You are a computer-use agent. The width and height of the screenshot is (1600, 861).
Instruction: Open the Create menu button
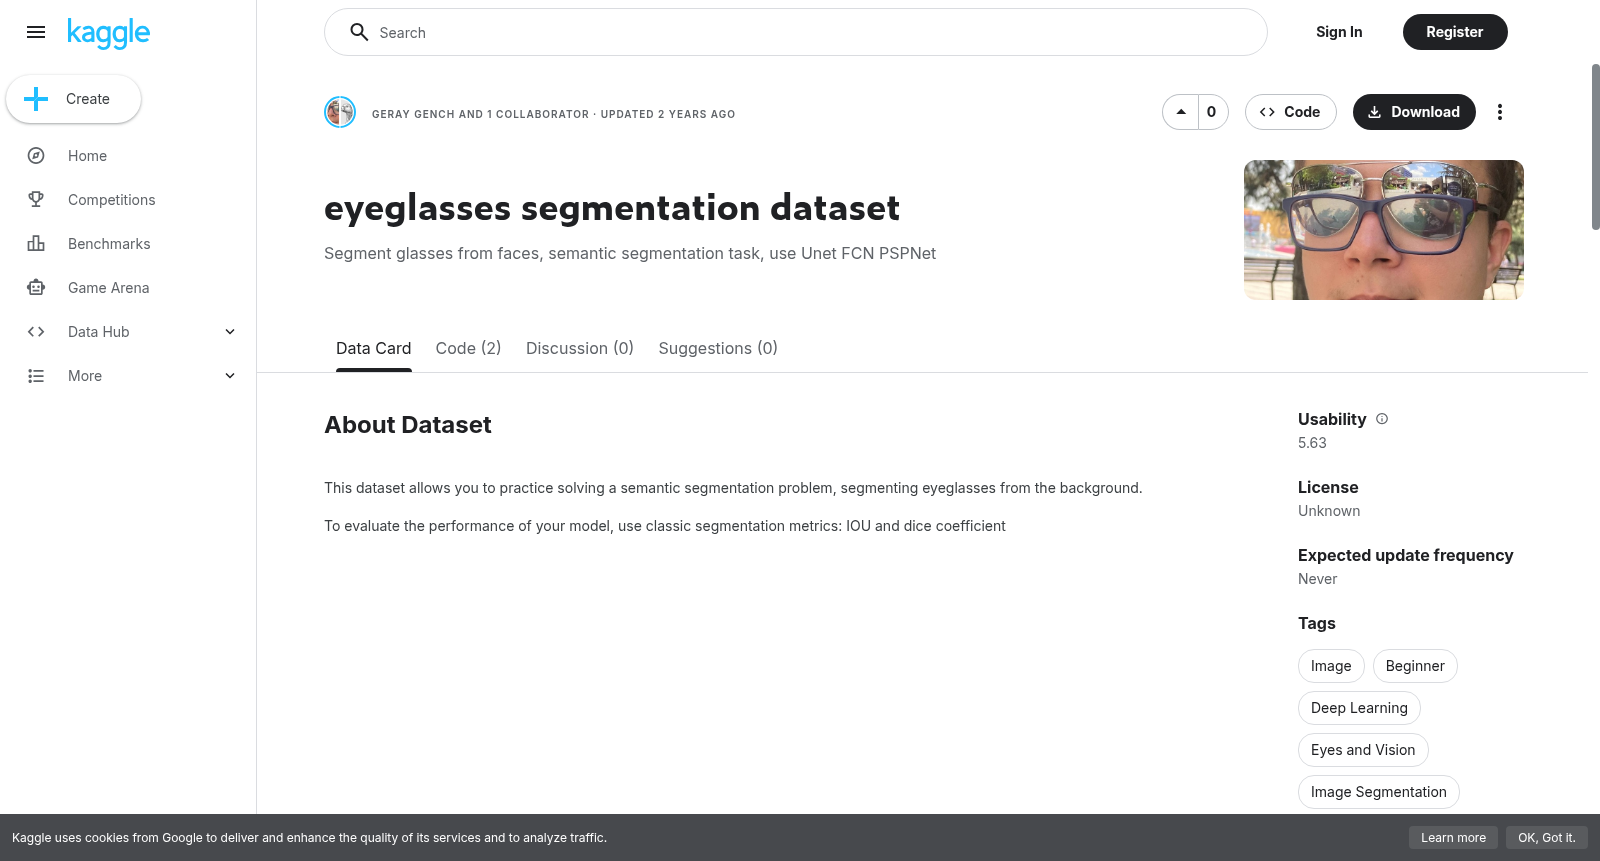74,99
